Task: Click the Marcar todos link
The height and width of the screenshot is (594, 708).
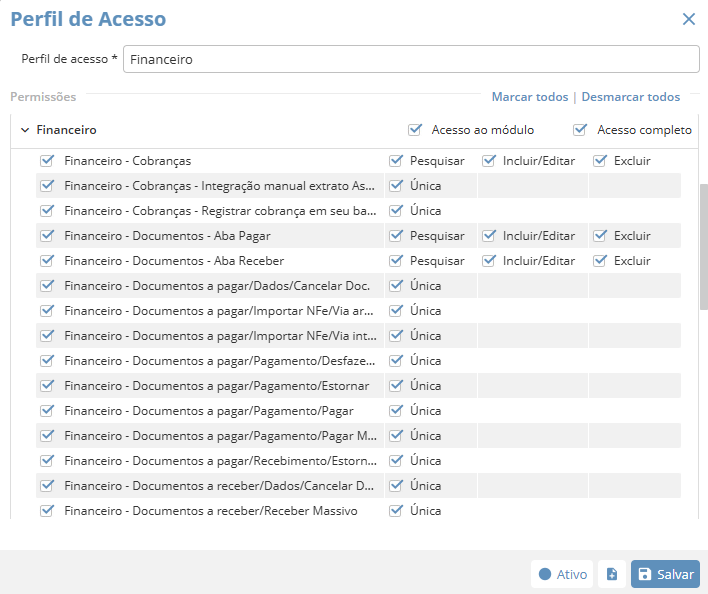Action: coord(529,97)
